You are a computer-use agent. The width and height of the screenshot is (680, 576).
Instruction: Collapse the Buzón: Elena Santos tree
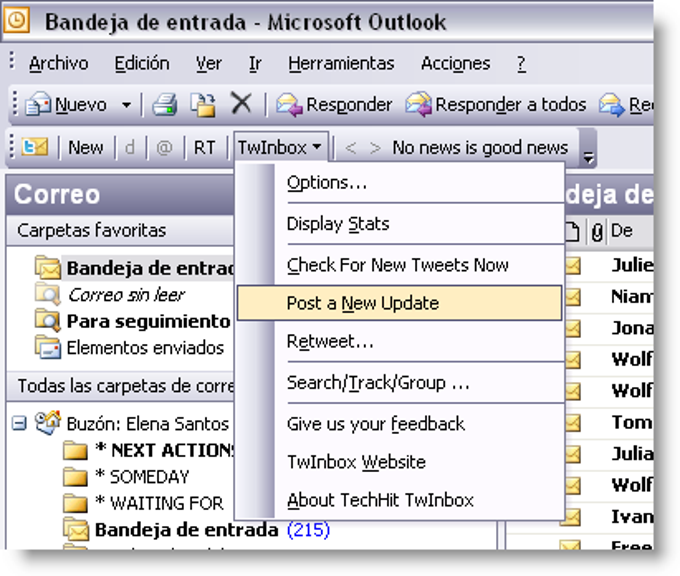(19, 423)
